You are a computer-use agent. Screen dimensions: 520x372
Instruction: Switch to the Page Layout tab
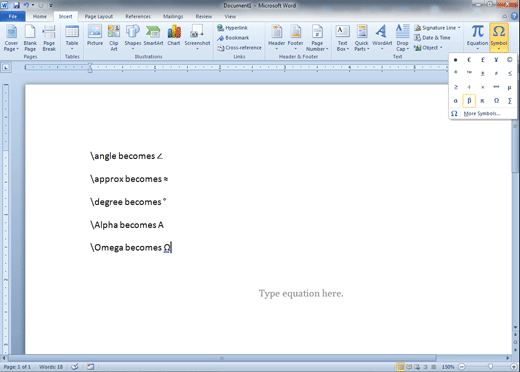(x=99, y=16)
